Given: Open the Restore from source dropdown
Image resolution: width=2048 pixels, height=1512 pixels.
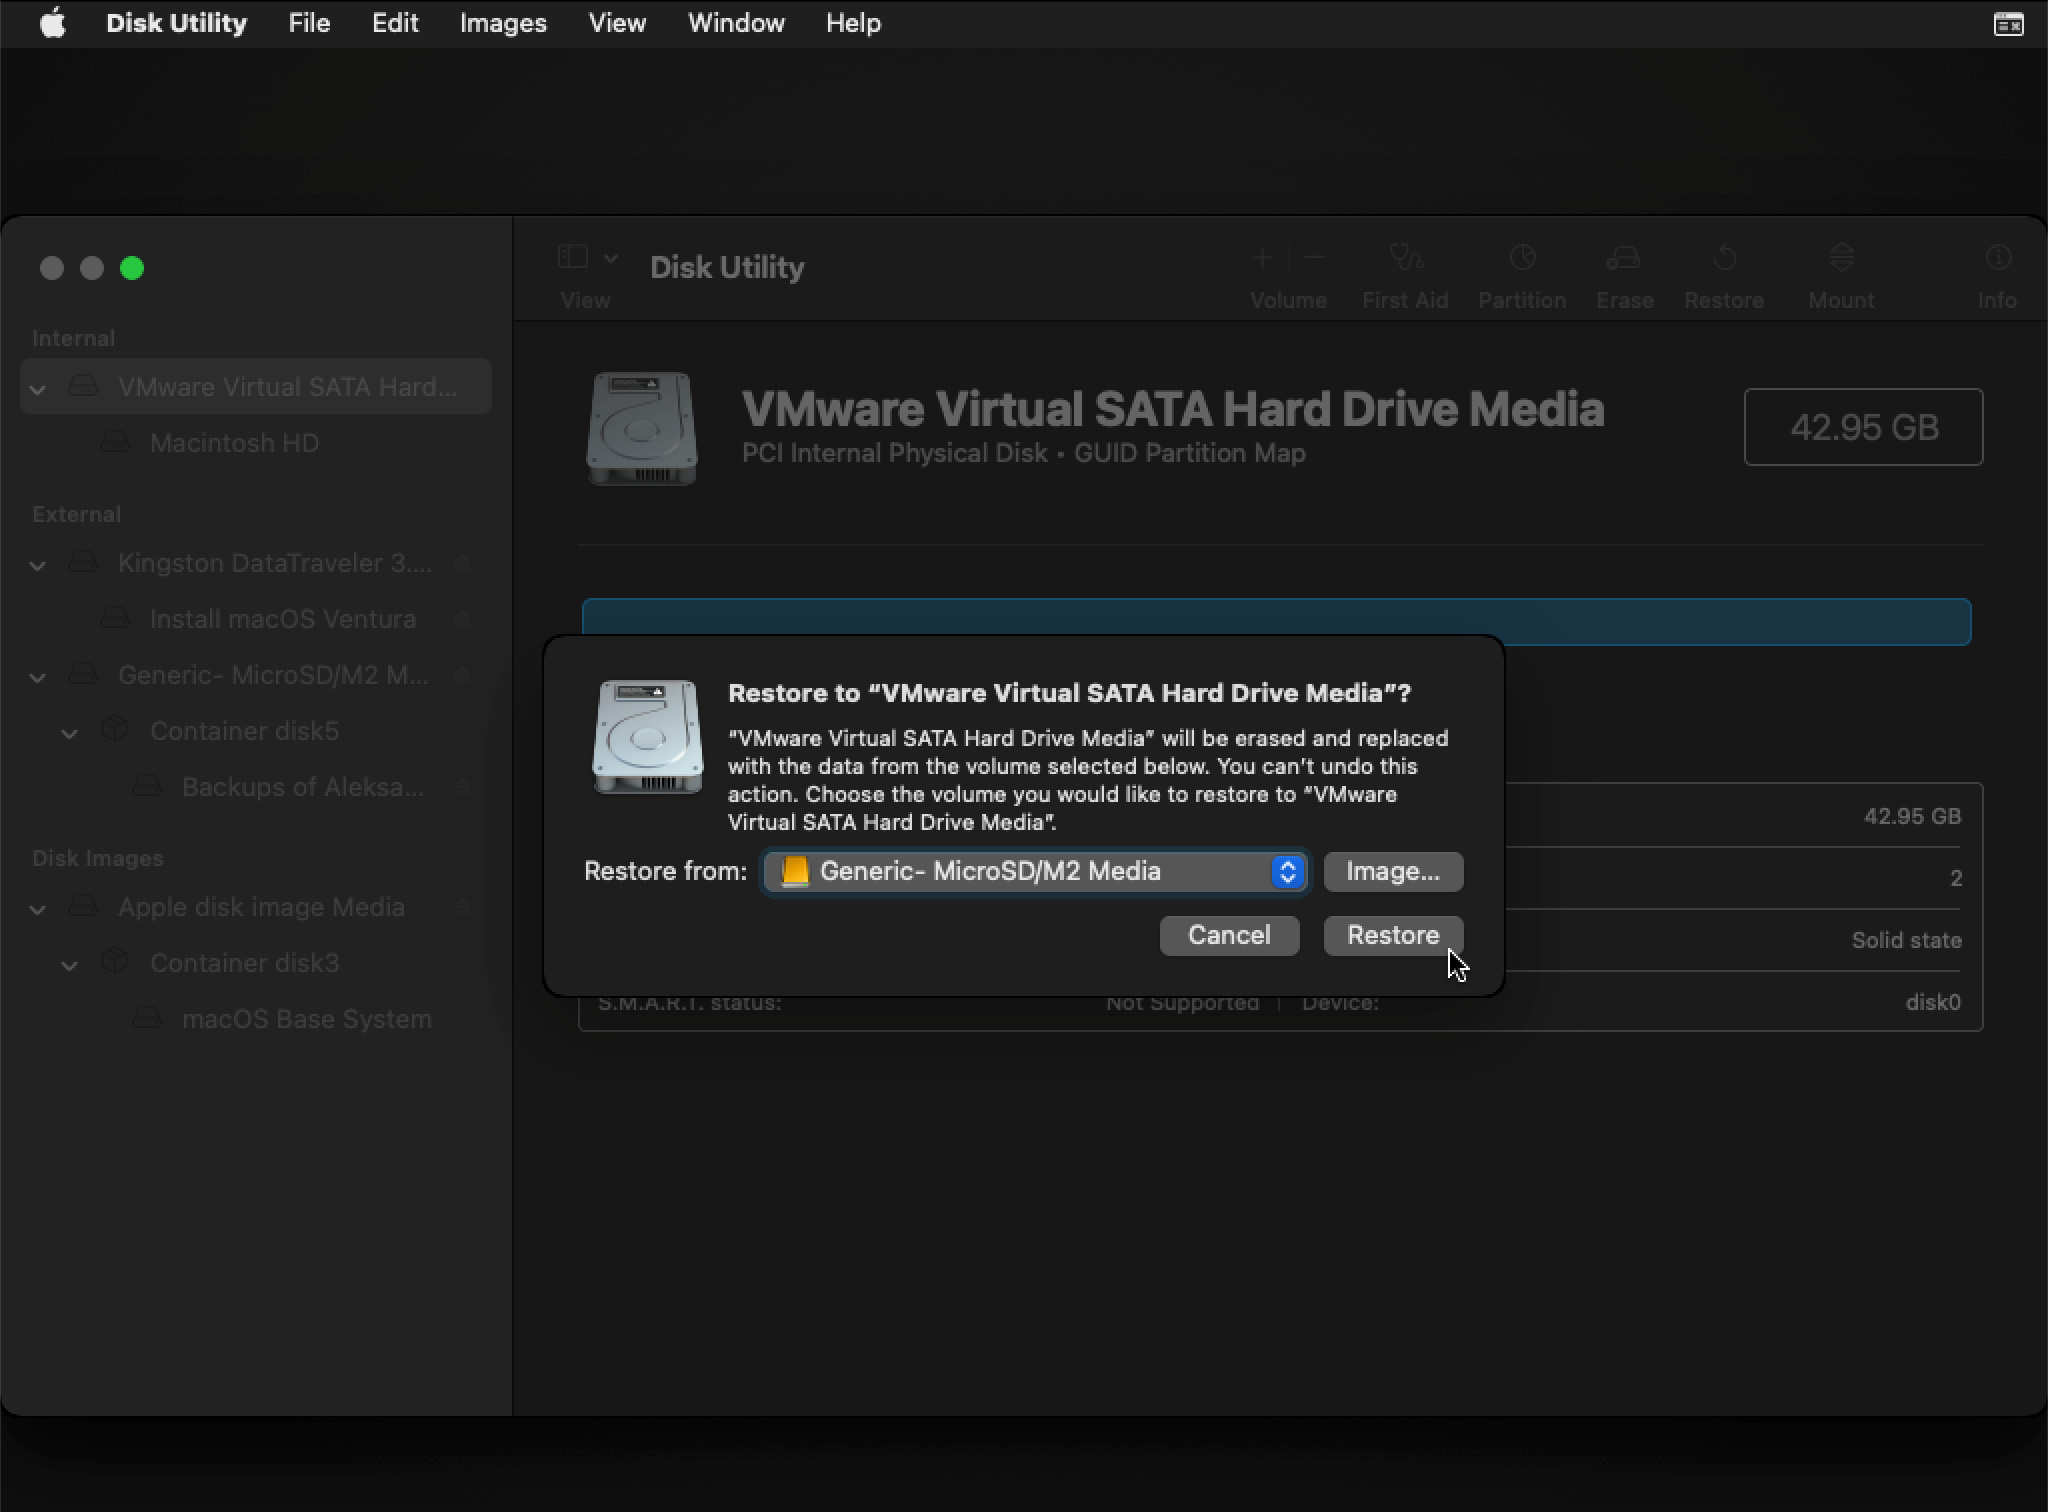Looking at the screenshot, I should point(1036,871).
